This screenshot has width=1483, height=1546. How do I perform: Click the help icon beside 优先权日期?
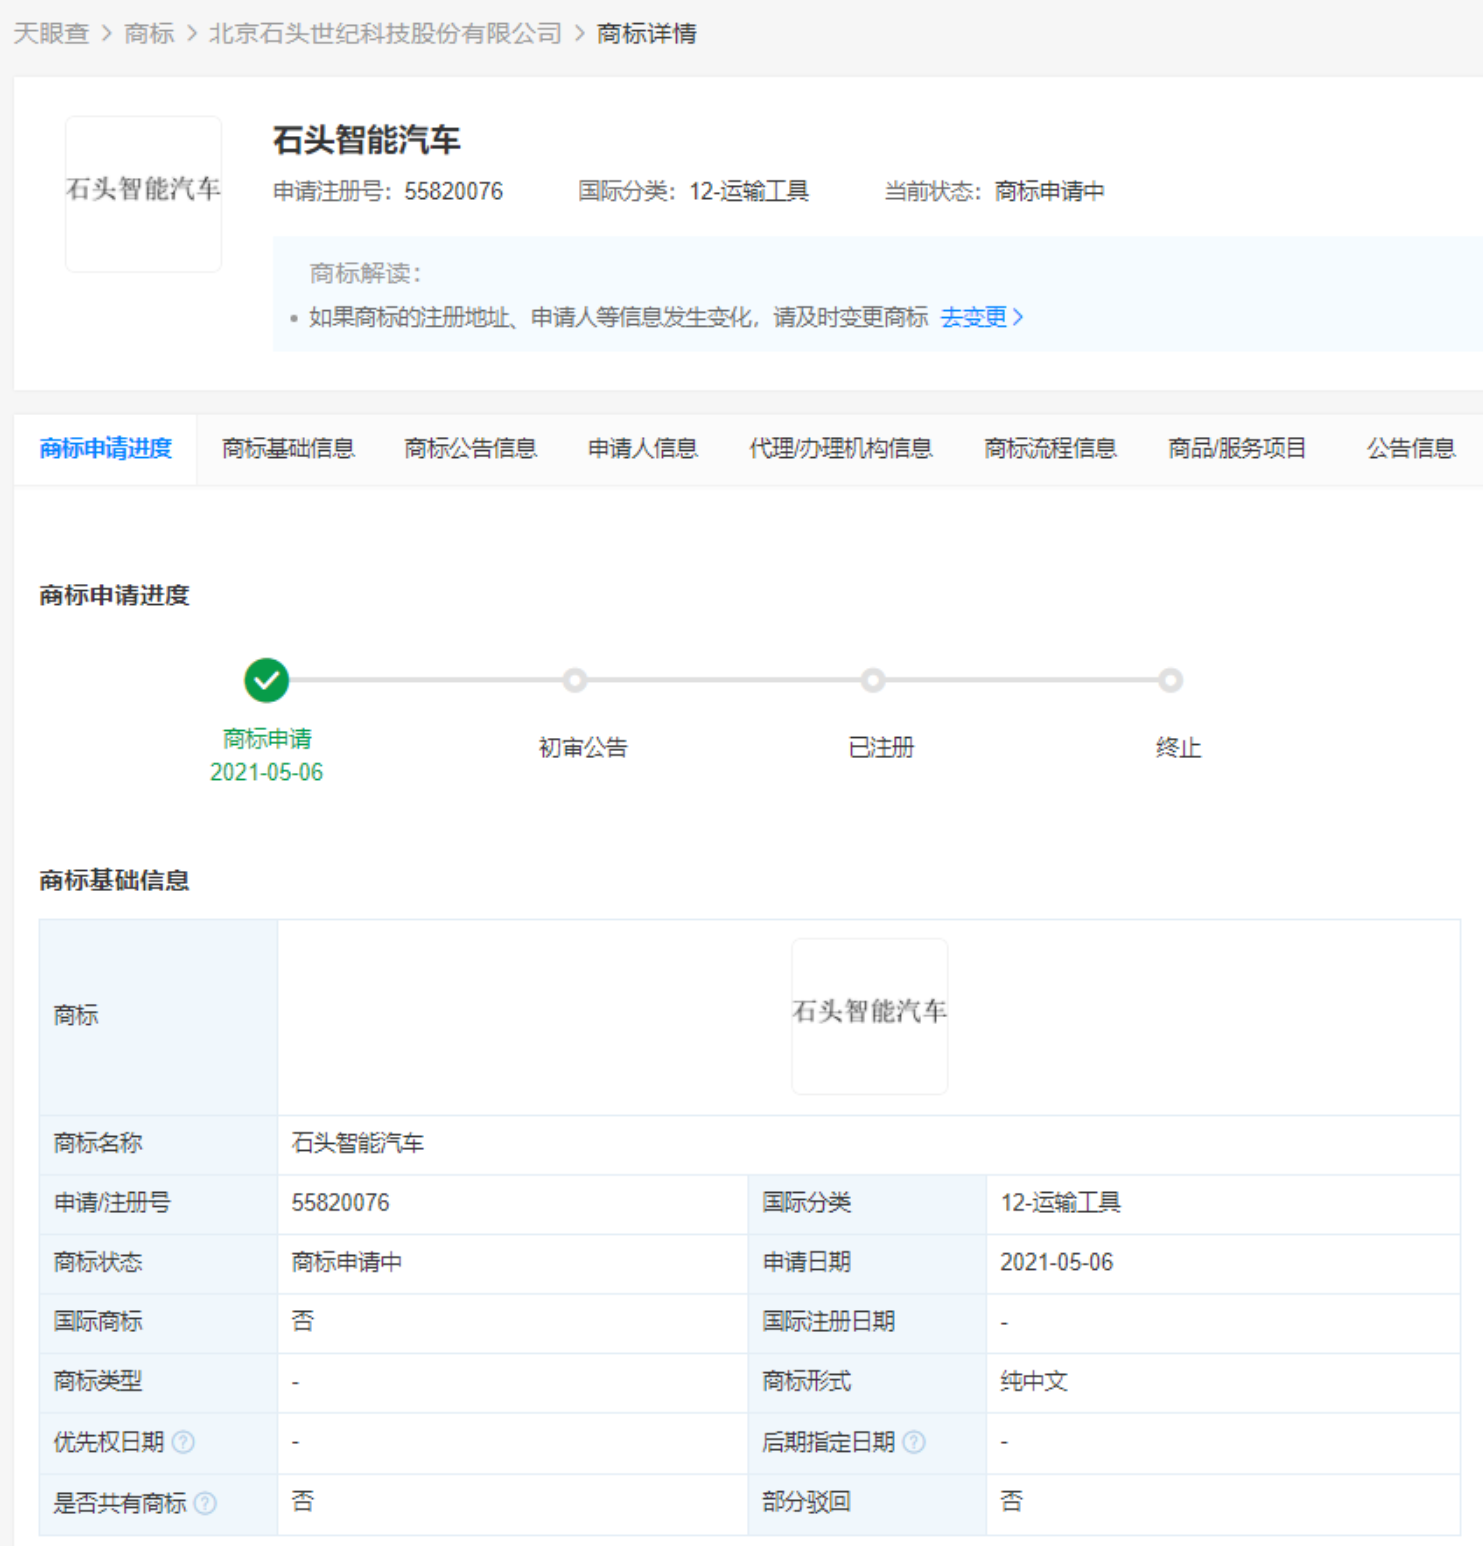[x=183, y=1442]
